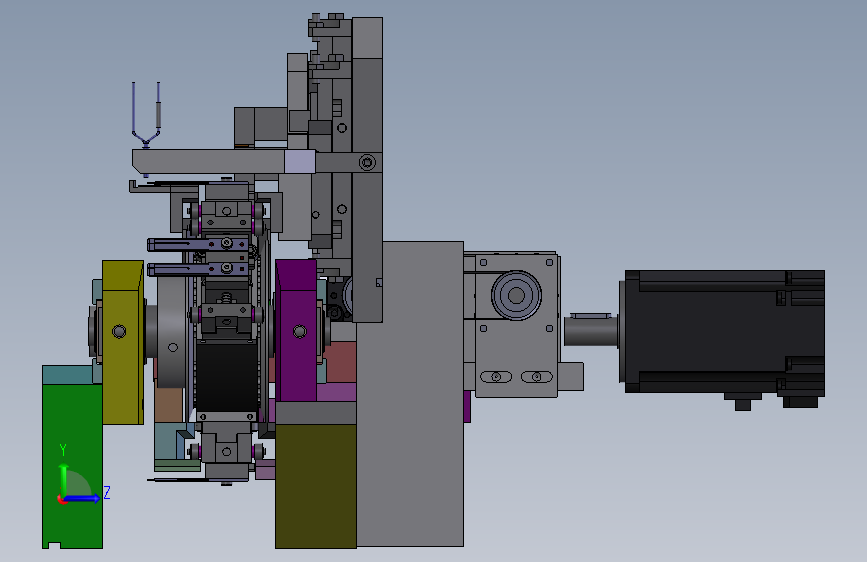Select the left slotted hole on gearbox
Image resolution: width=867 pixels, height=562 pixels.
tap(496, 377)
